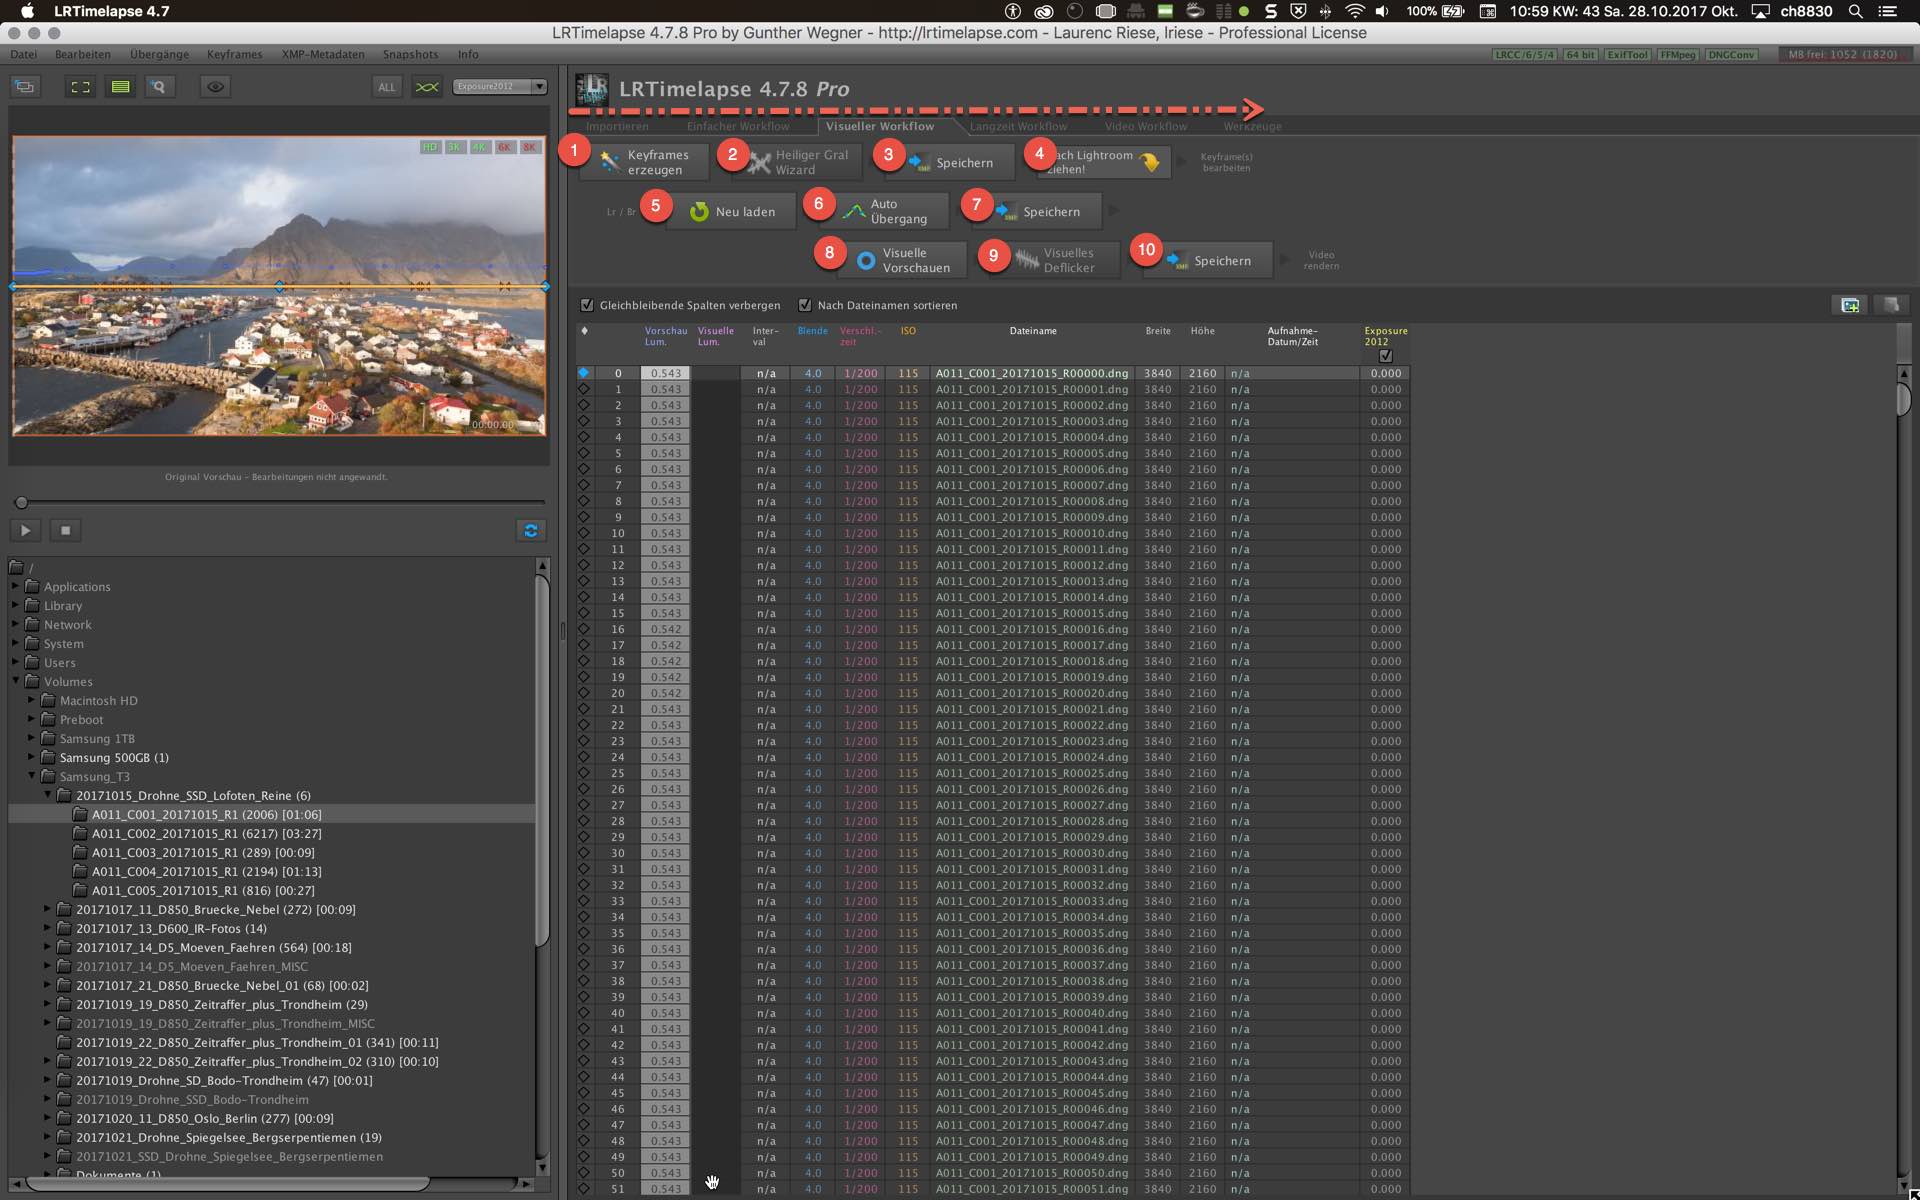
Task: Click the Speichern button at step 10
Action: point(1210,260)
